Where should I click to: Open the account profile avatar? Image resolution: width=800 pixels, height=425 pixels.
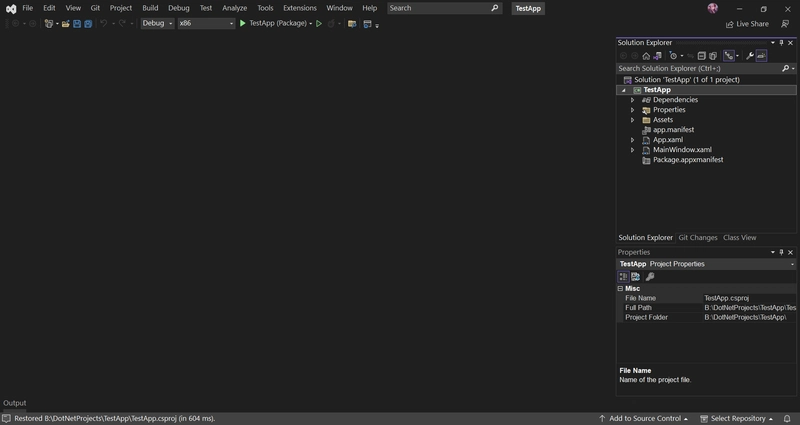click(713, 8)
